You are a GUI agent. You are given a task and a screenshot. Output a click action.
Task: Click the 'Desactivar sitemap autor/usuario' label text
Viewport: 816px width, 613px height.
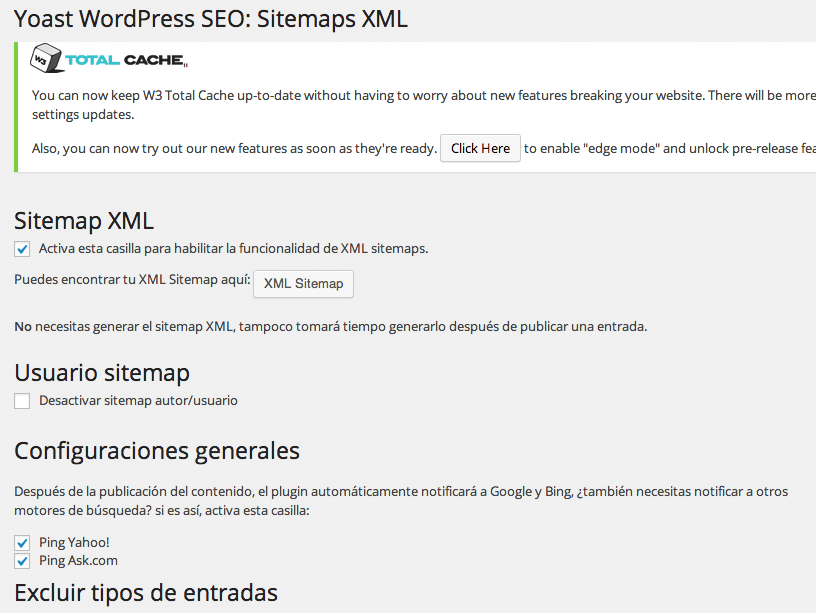(x=138, y=401)
